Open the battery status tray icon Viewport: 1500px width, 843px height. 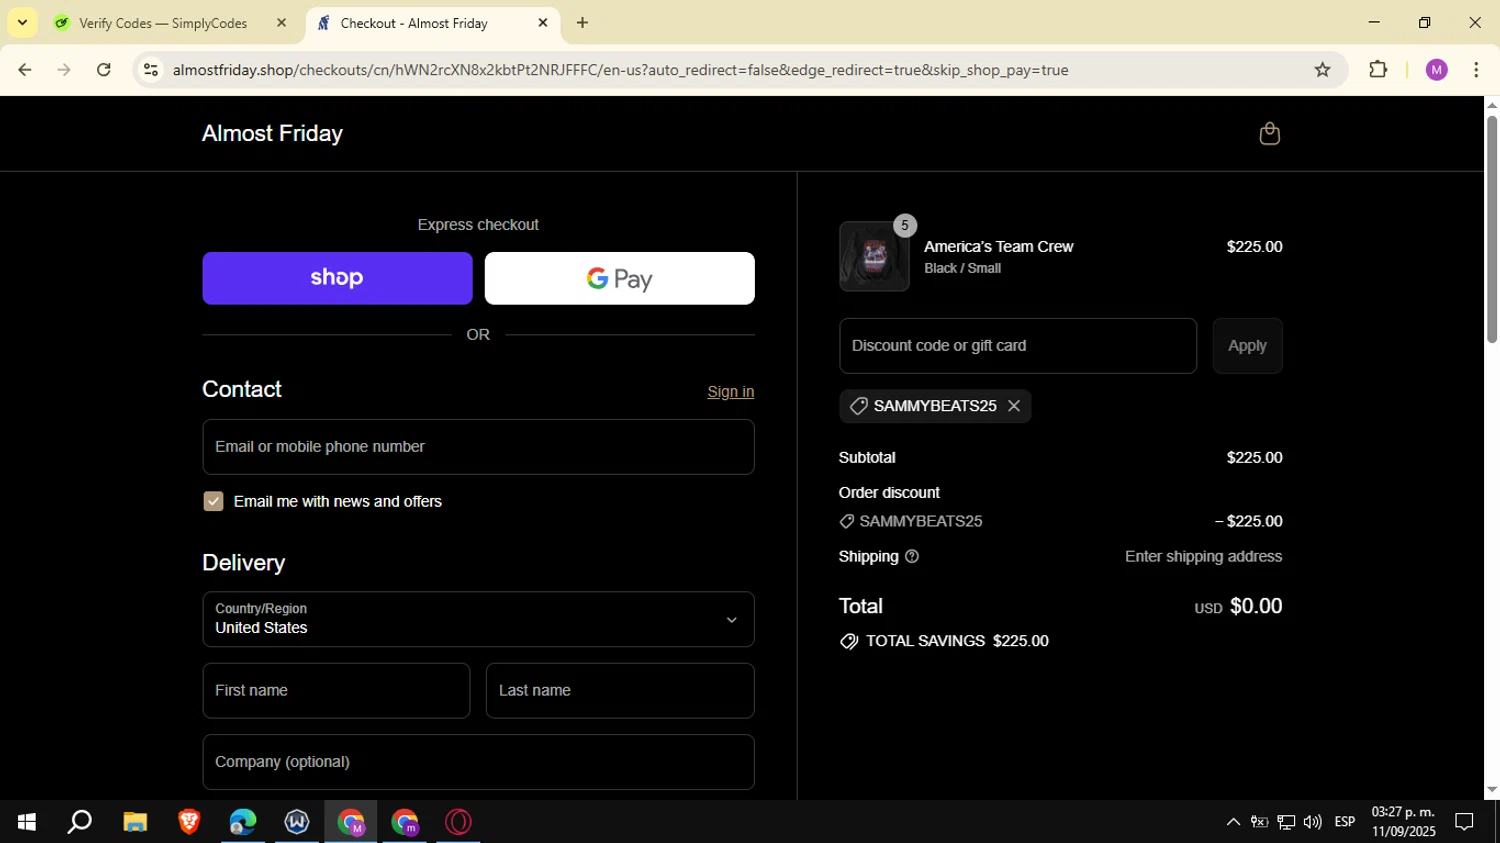point(1260,822)
